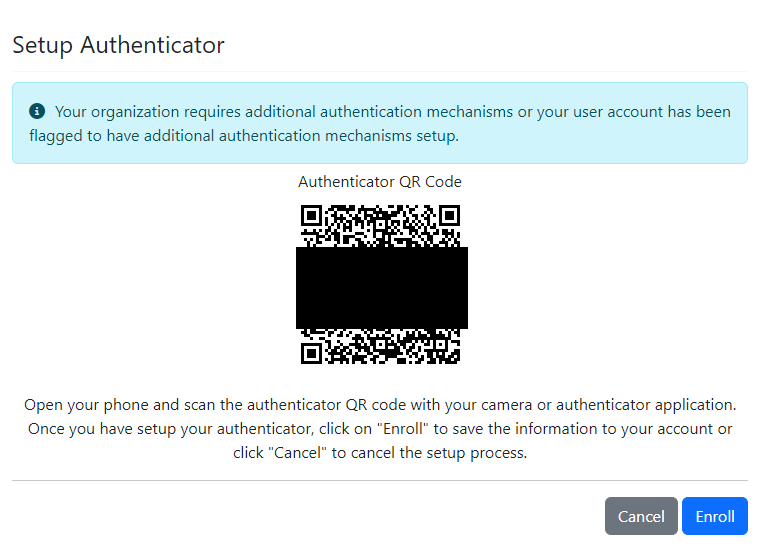Click the divider line below the heading

[380, 71]
